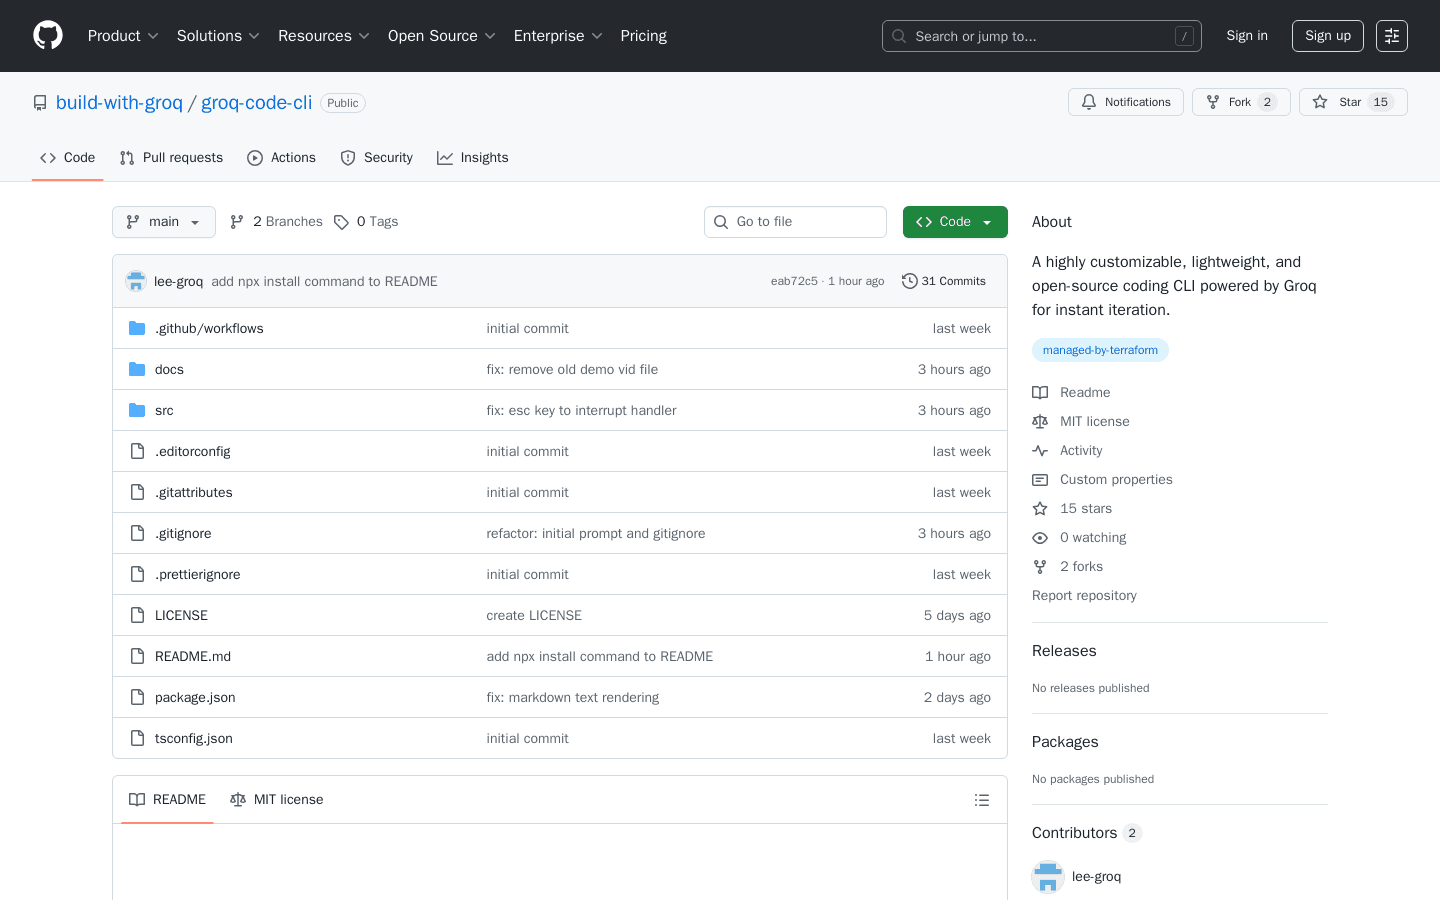Switch to the Security tab
This screenshot has height=900, width=1440.
tap(376, 158)
